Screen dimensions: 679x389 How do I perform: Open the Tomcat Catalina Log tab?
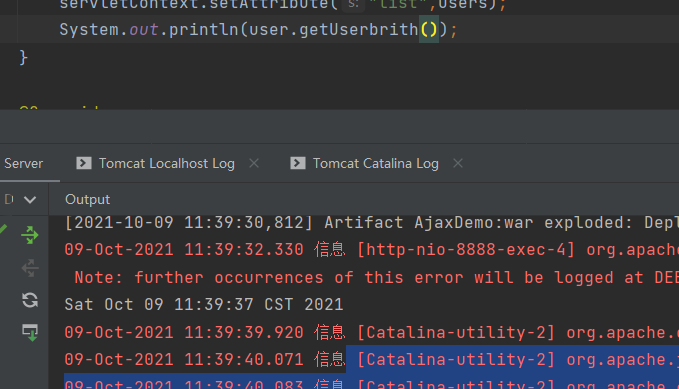[375, 164]
